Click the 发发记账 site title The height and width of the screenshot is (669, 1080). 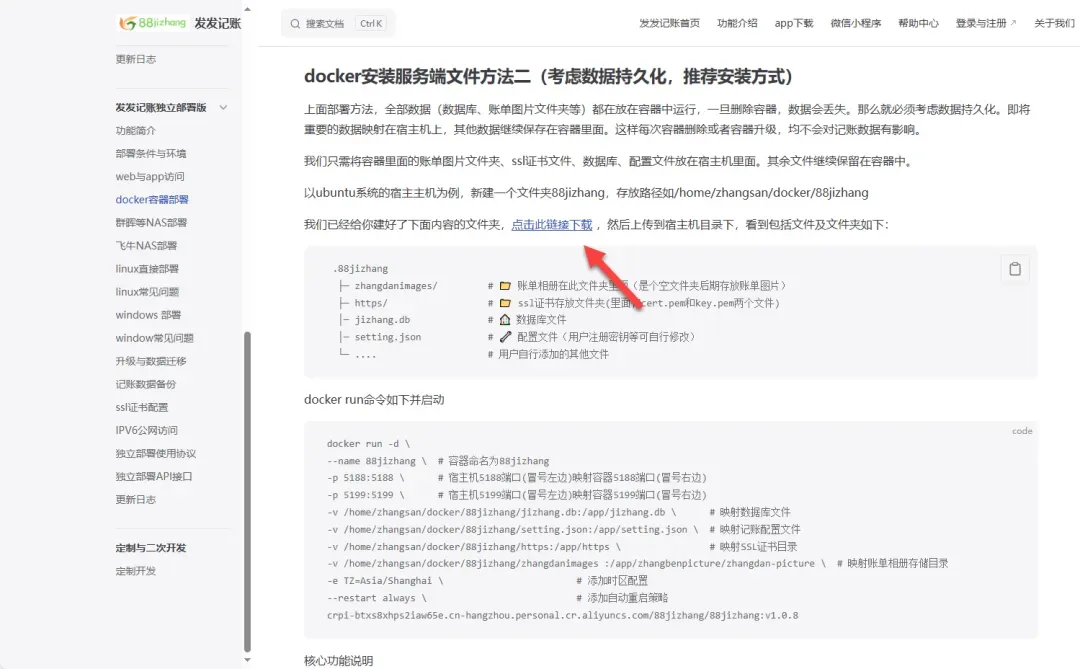[x=218, y=23]
